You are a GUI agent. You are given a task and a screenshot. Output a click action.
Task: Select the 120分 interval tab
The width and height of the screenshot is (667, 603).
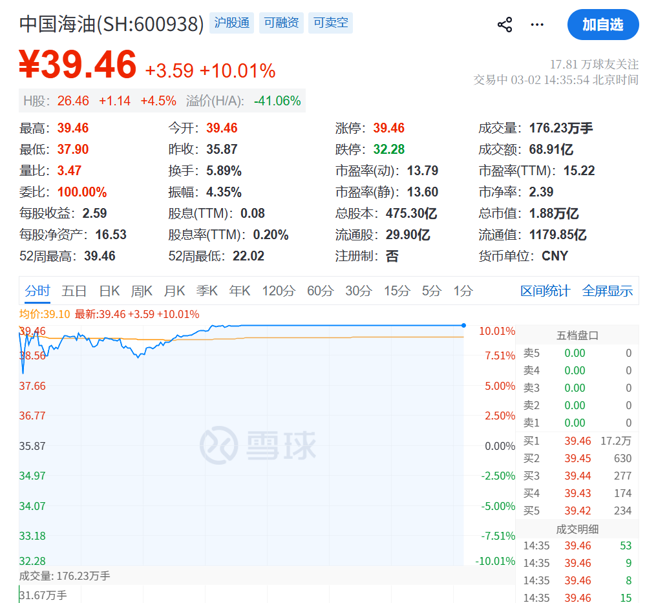point(277,291)
